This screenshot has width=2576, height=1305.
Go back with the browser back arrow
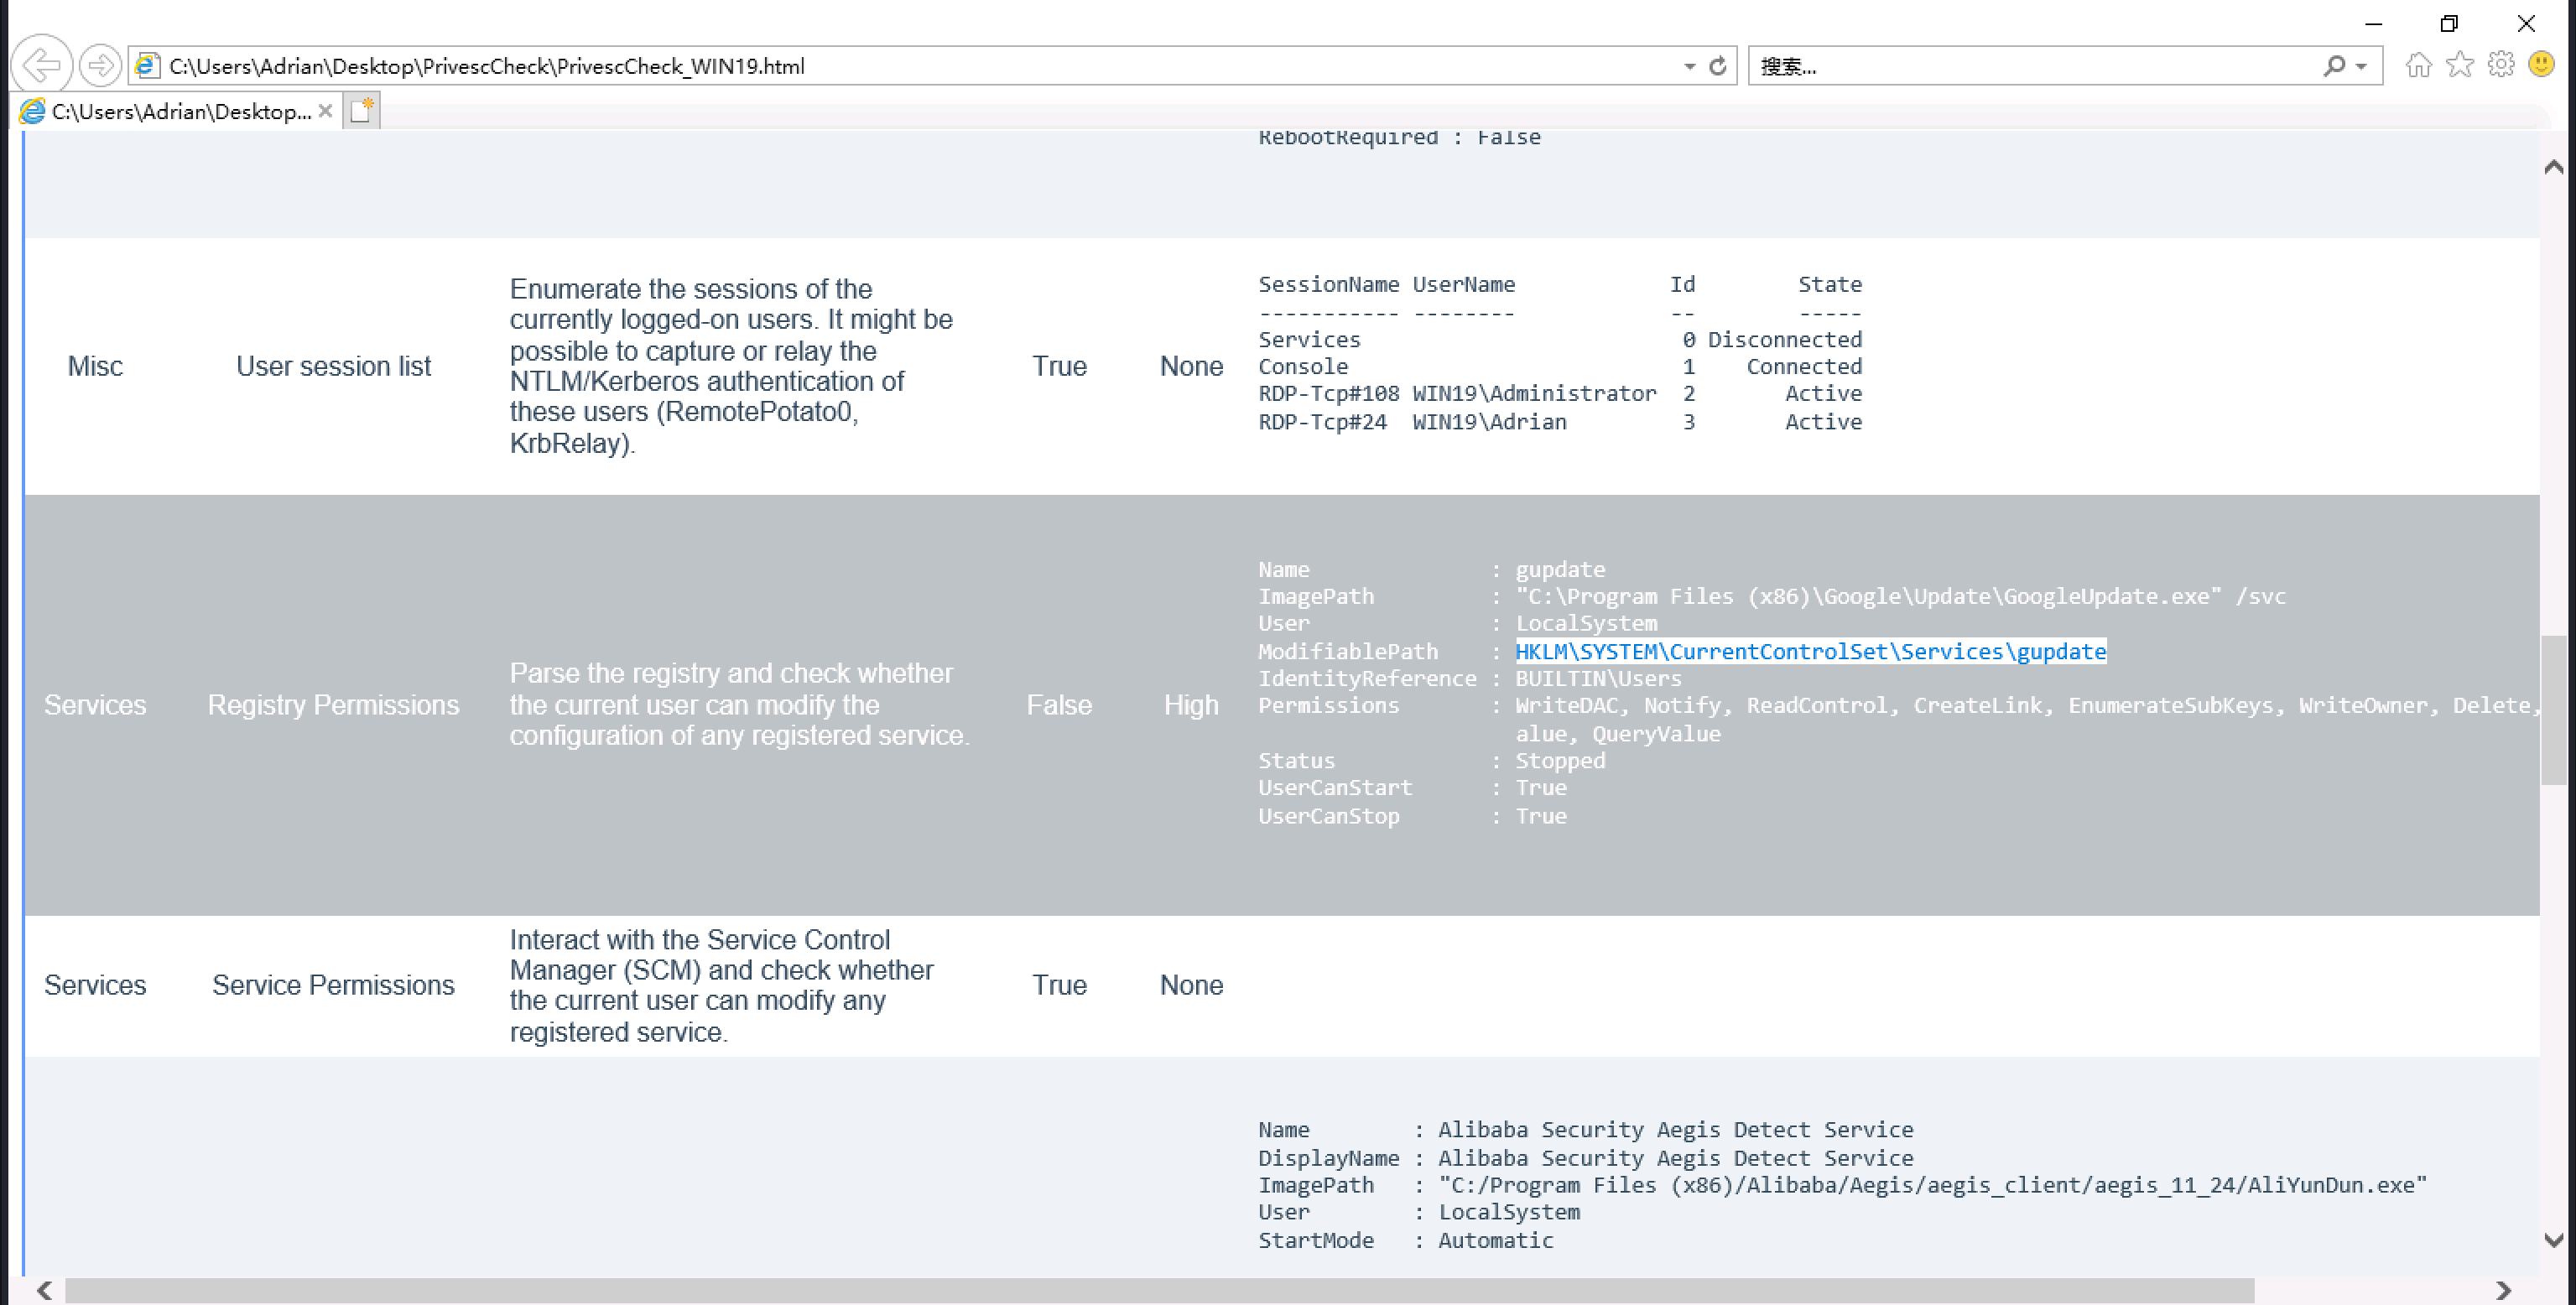coord(41,66)
